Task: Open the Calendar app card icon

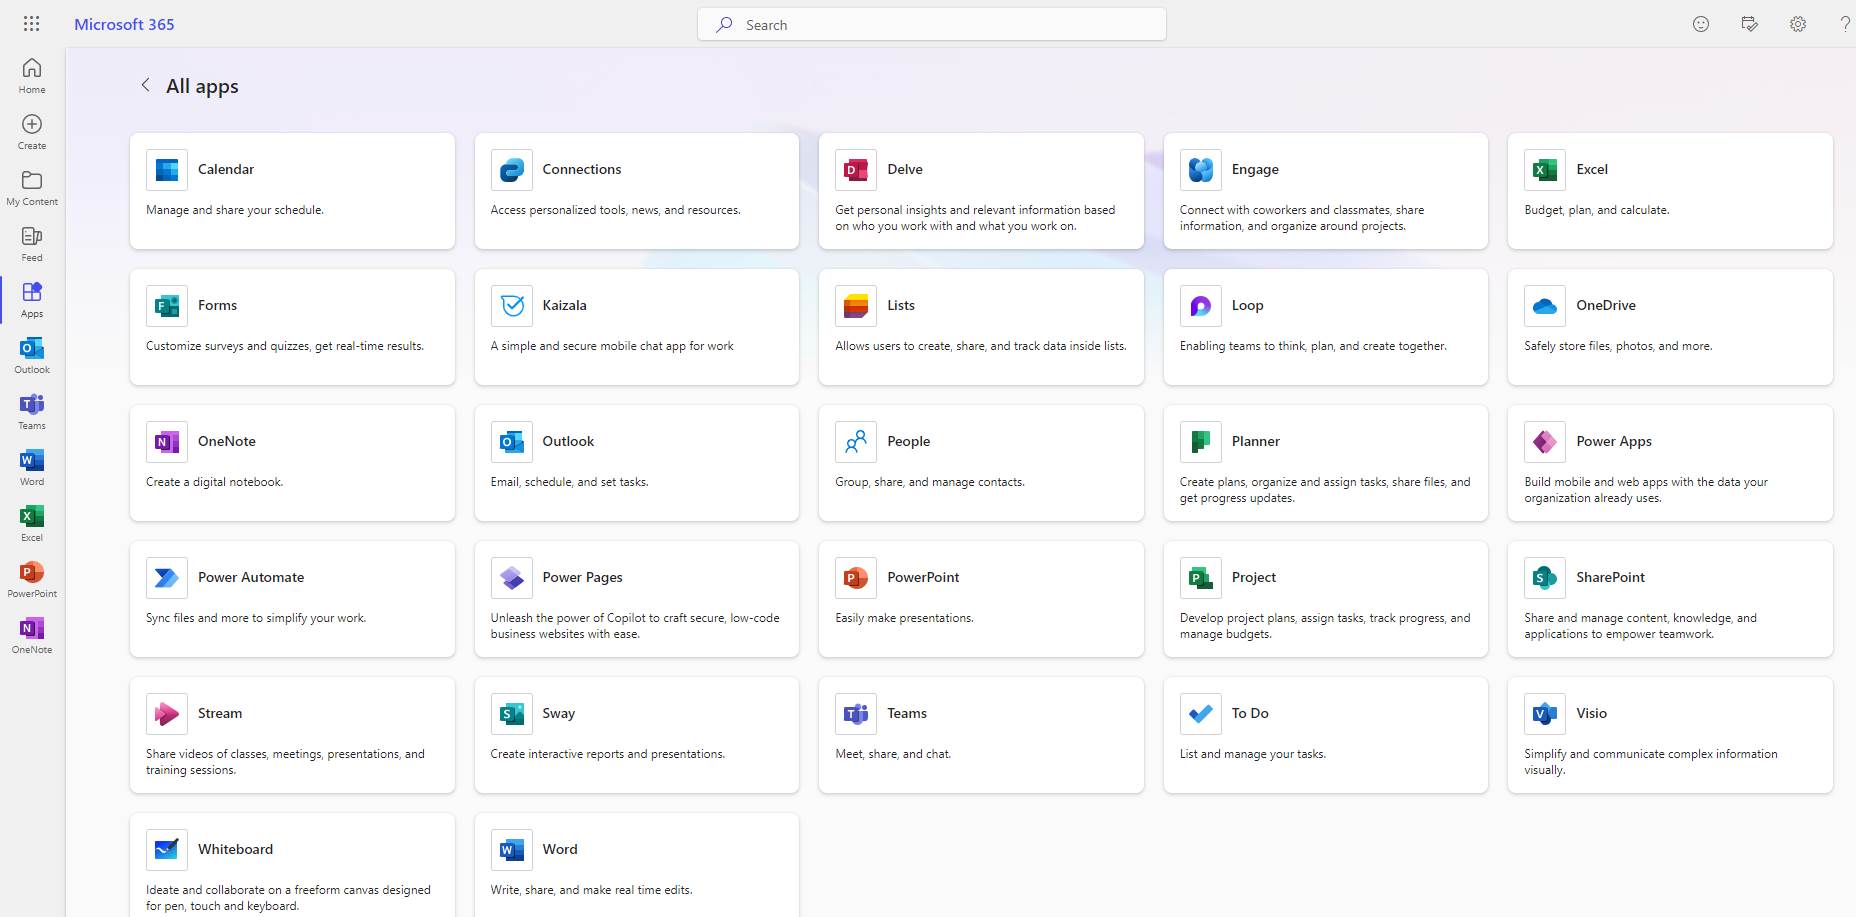Action: click(x=167, y=169)
